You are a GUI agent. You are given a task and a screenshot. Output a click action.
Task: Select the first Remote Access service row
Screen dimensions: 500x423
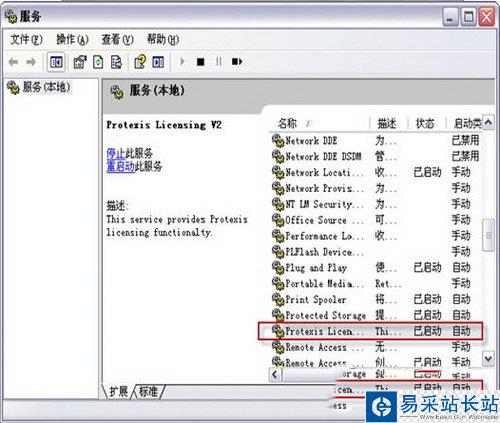click(376, 347)
